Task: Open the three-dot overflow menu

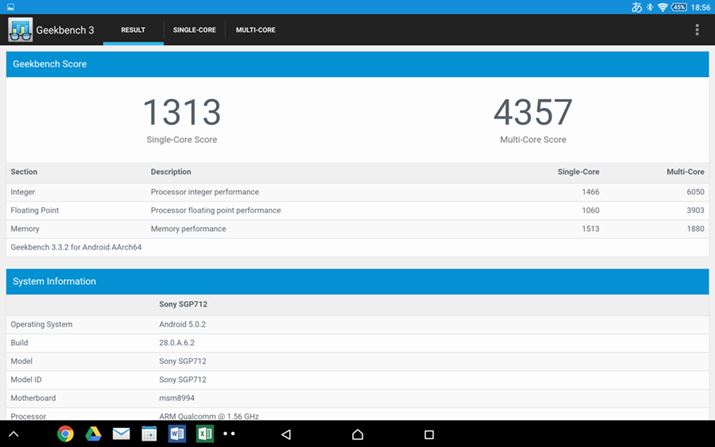Action: 697,30
